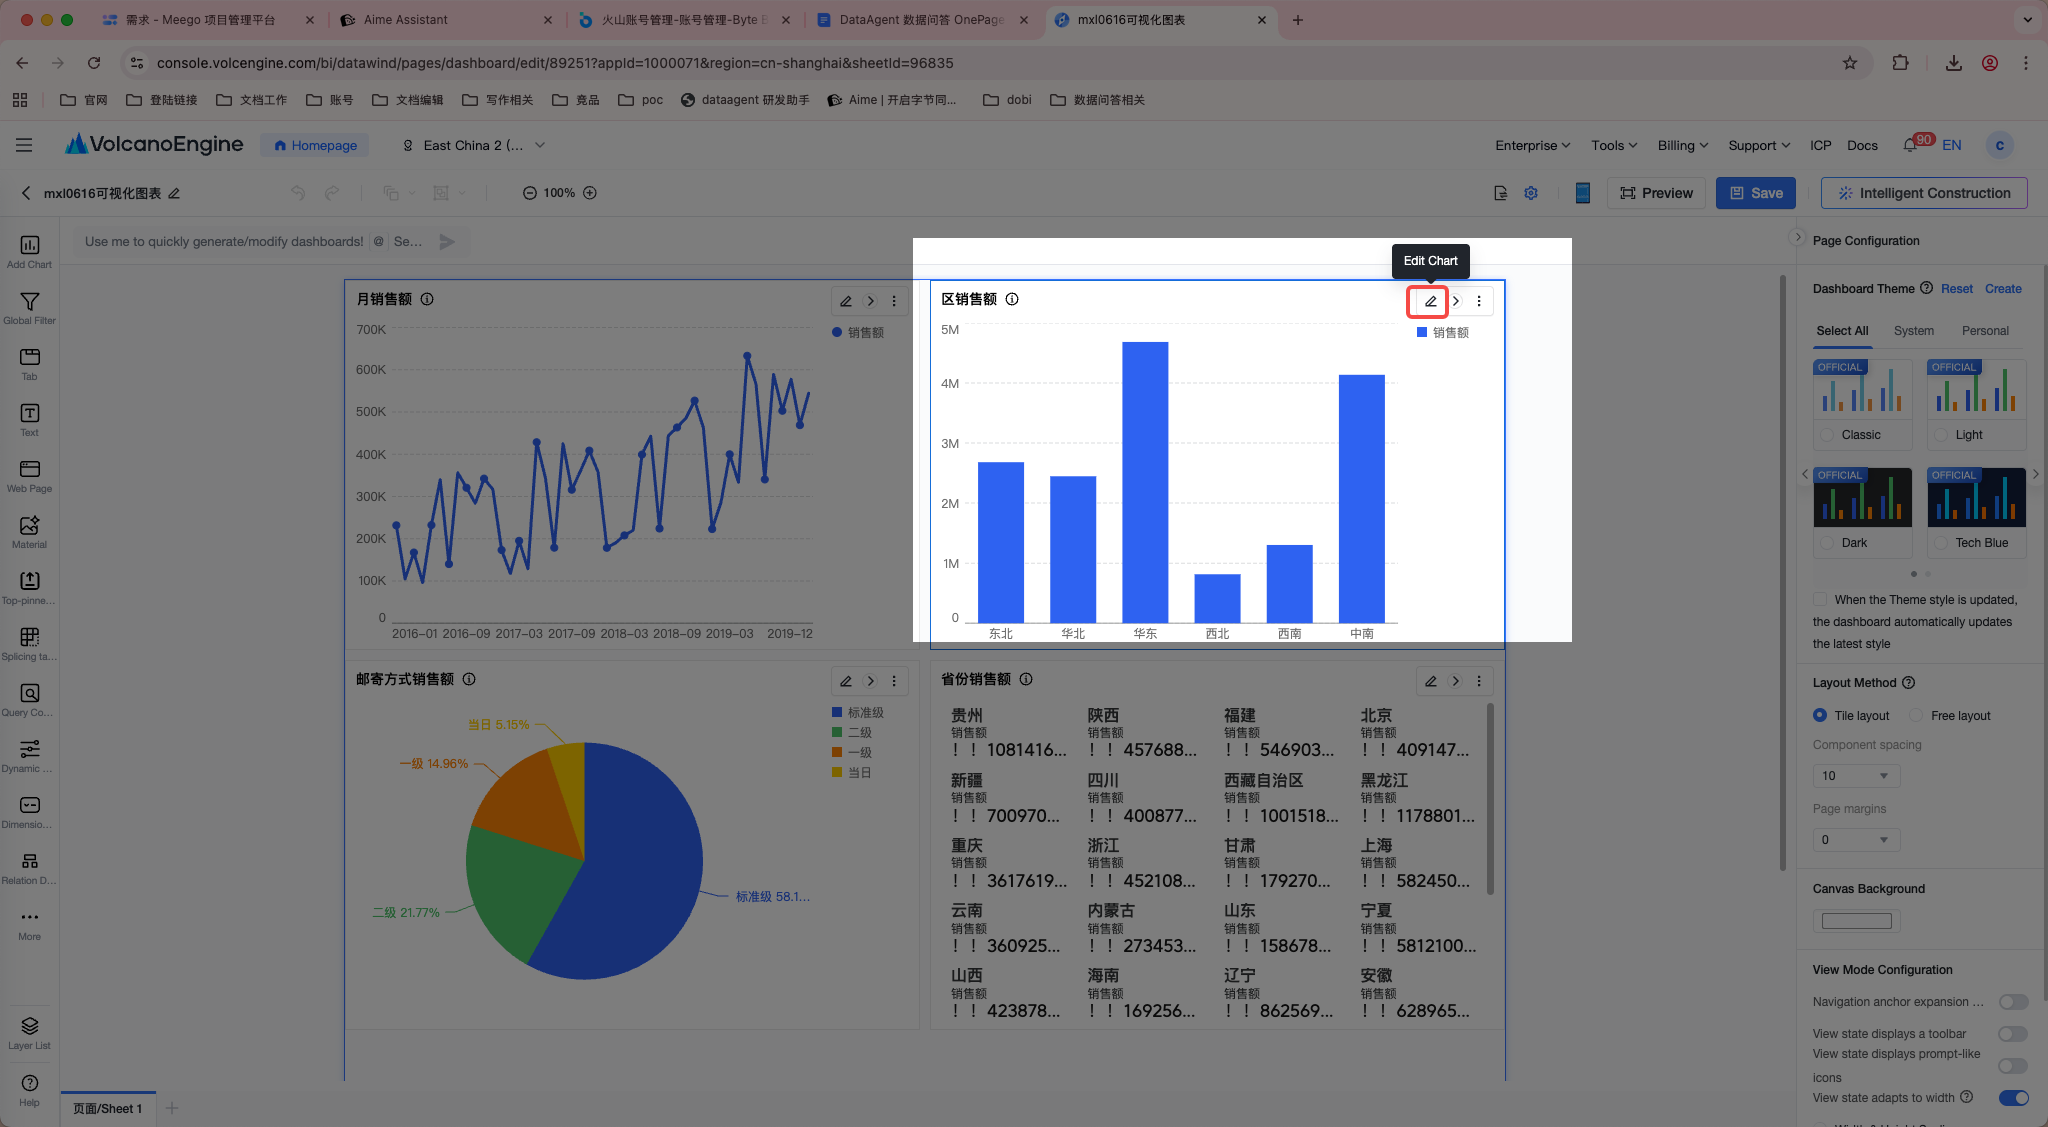2048x1127 pixels.
Task: Toggle View state adapts to width
Action: point(2013,1098)
